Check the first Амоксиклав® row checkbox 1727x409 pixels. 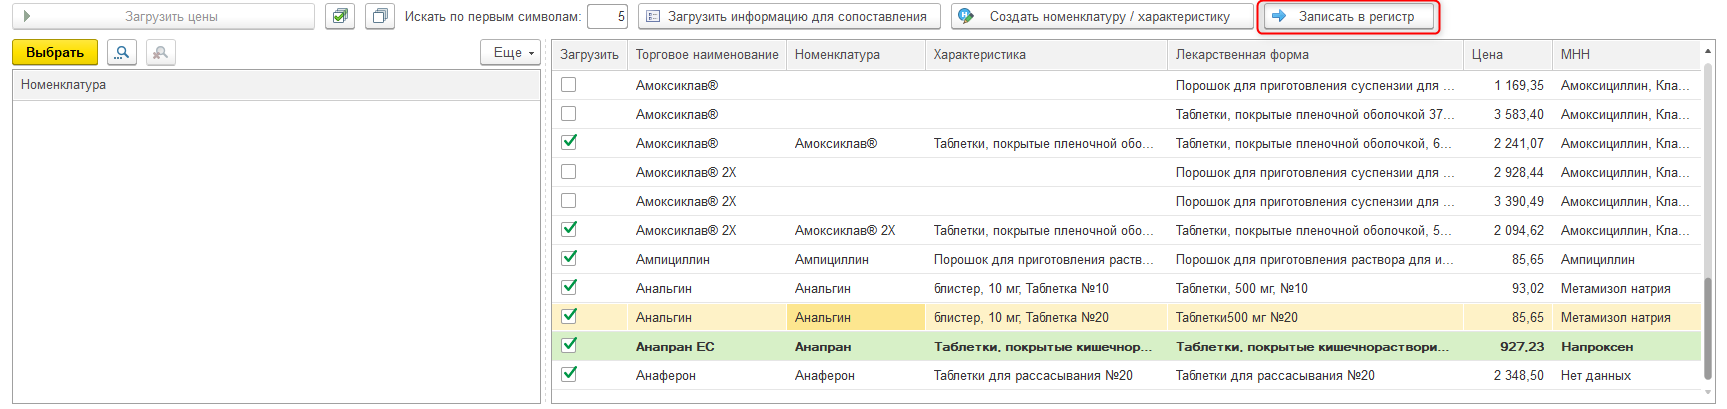pyautogui.click(x=569, y=85)
